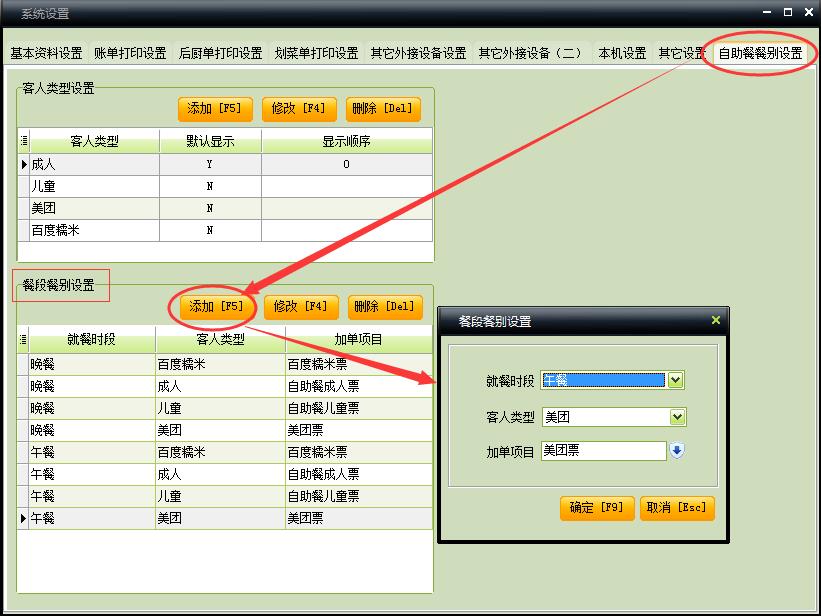Click 成人 guest type in 晚餐 row

click(220, 387)
